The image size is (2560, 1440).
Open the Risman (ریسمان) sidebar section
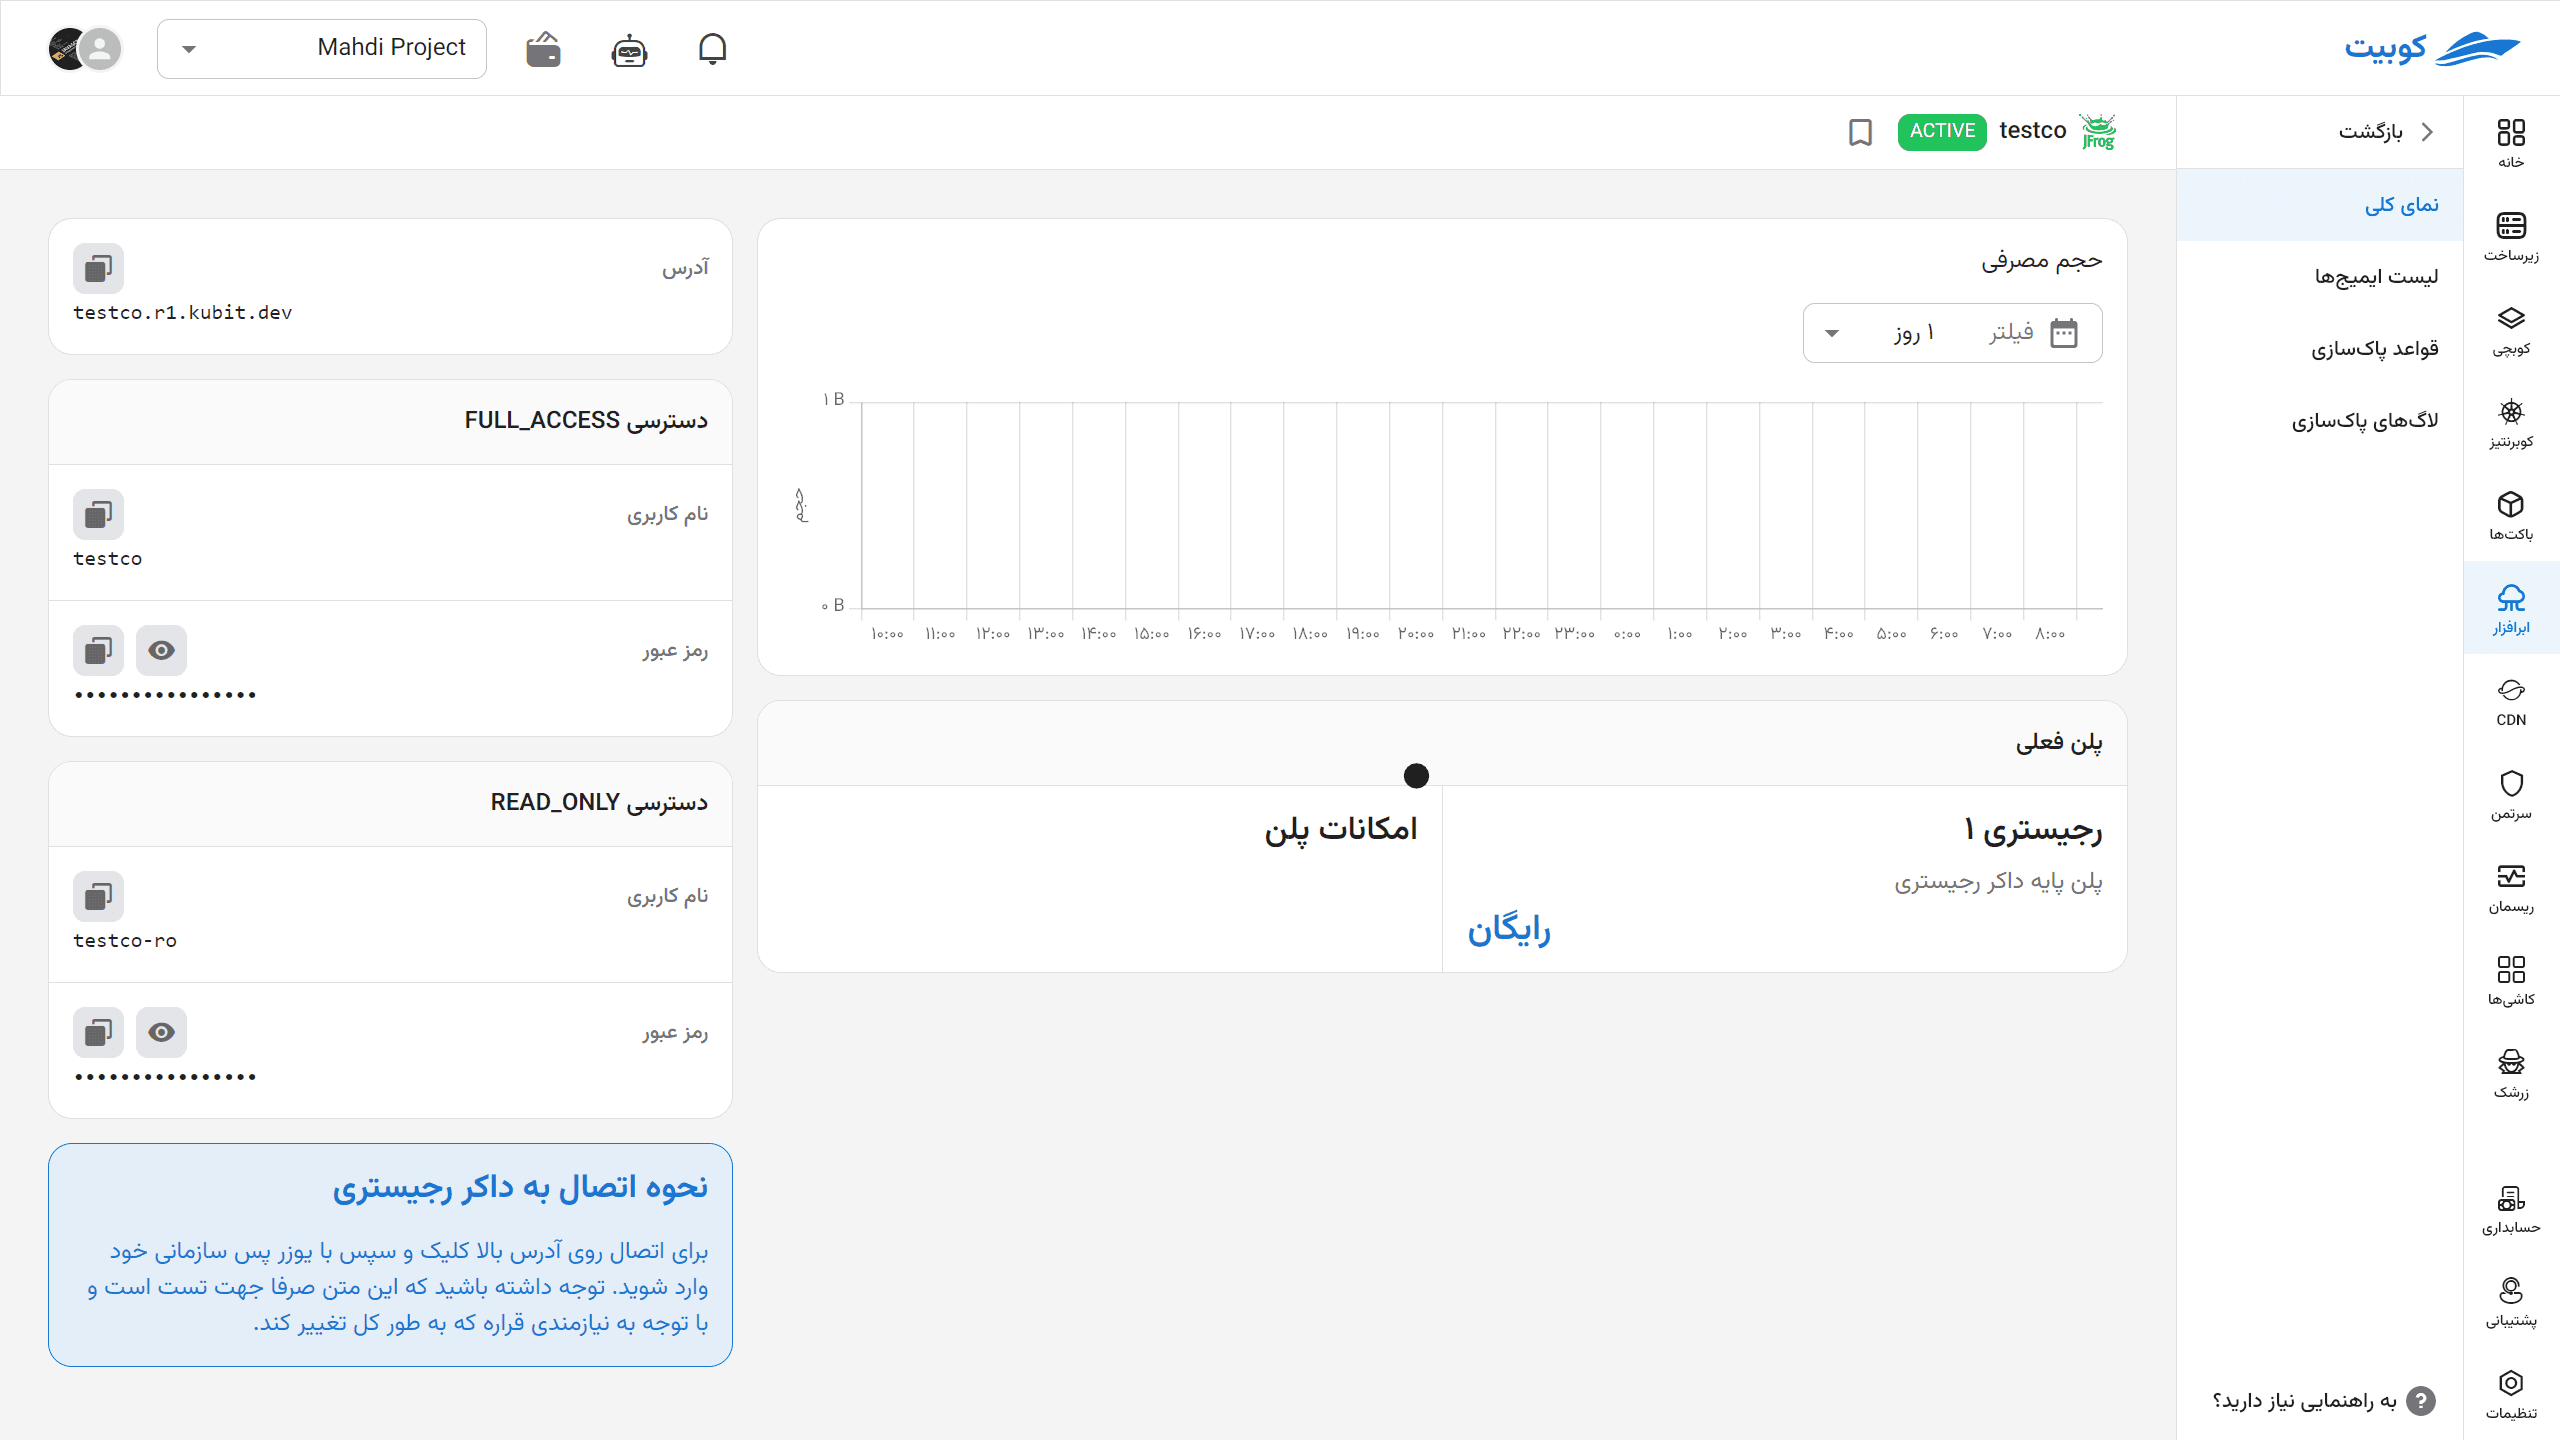pos(2511,888)
